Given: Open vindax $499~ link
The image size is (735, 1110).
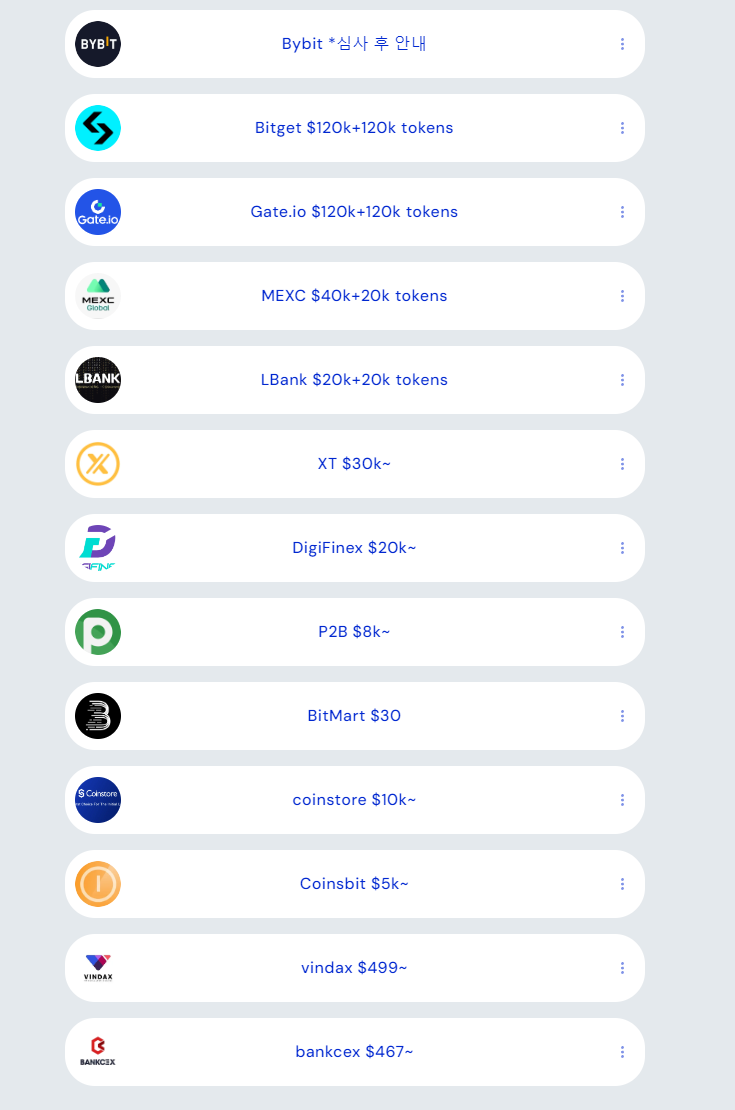Looking at the screenshot, I should tap(354, 968).
